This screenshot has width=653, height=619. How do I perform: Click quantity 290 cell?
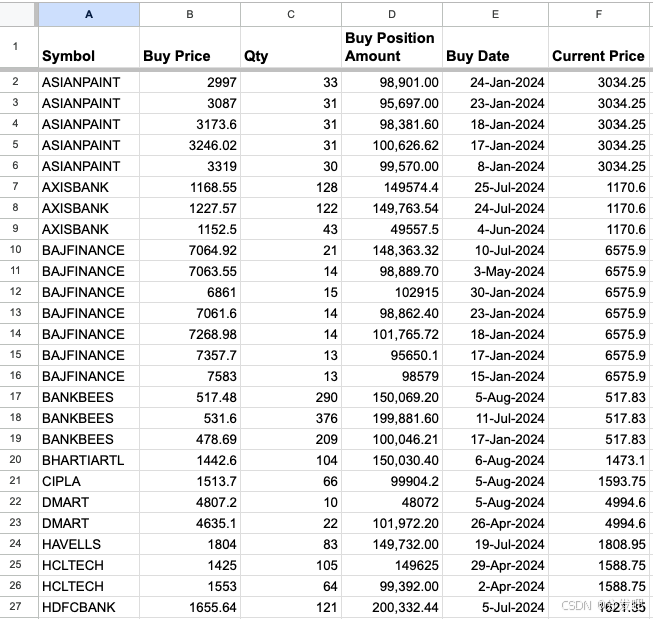[x=291, y=397]
